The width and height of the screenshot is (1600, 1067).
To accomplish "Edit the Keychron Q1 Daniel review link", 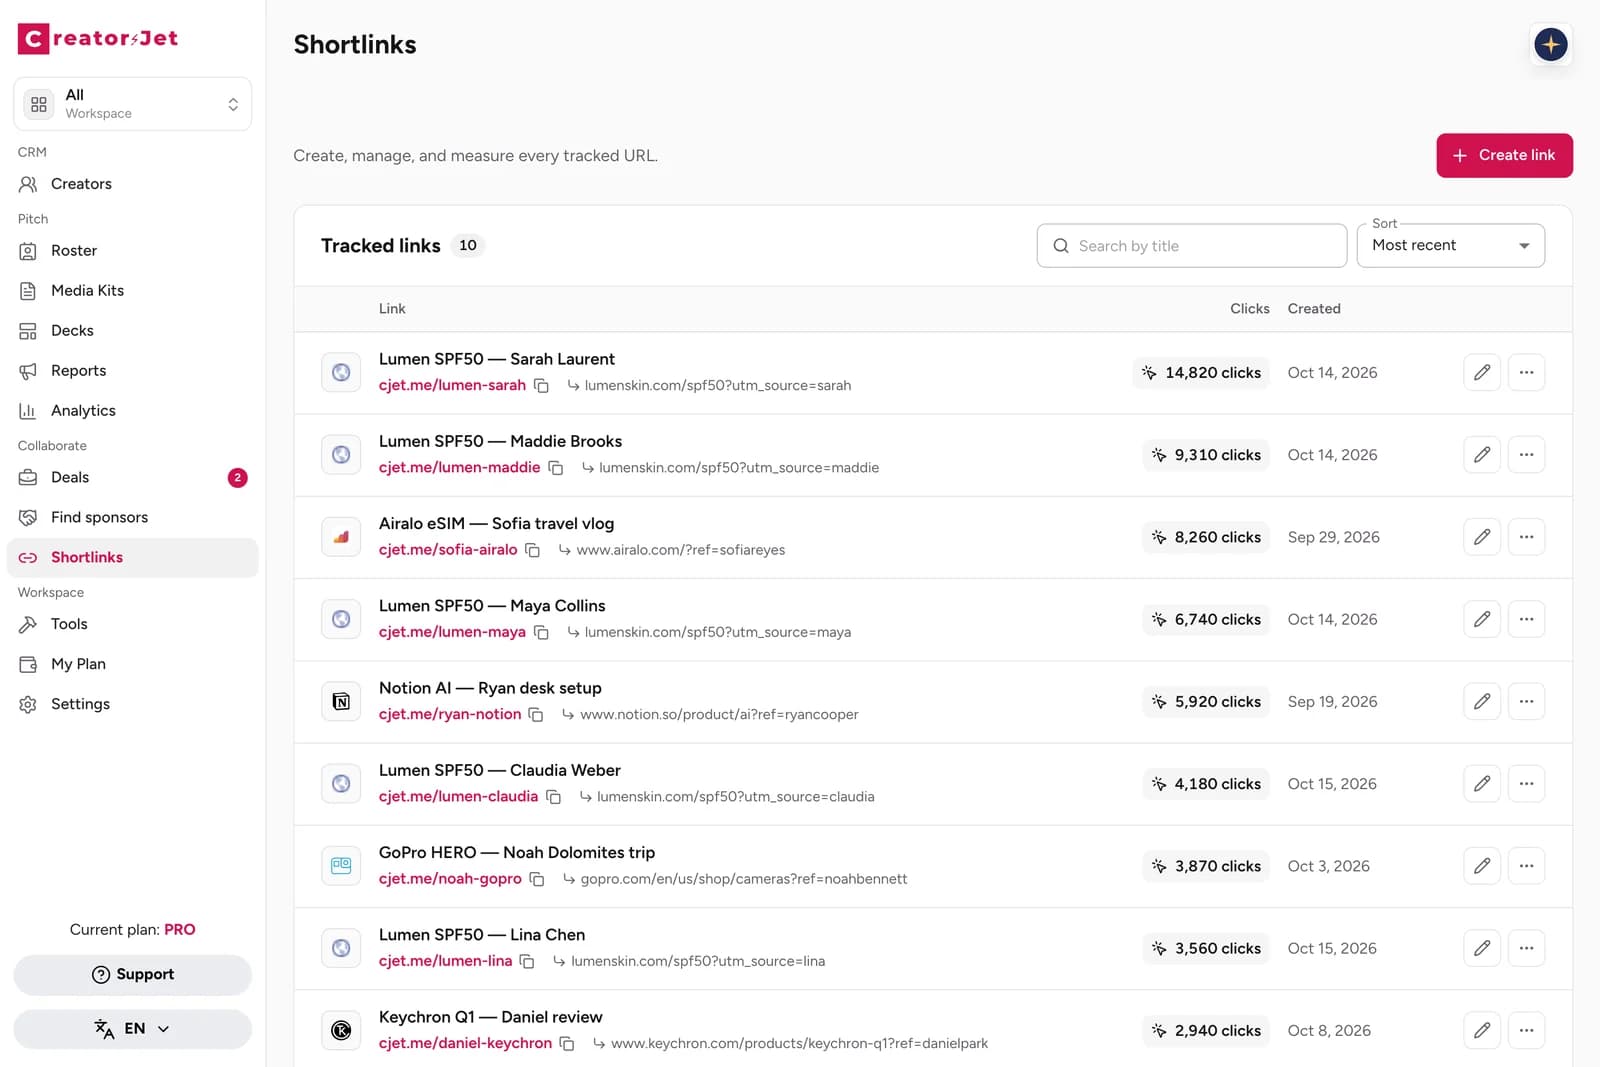I will [x=1482, y=1031].
